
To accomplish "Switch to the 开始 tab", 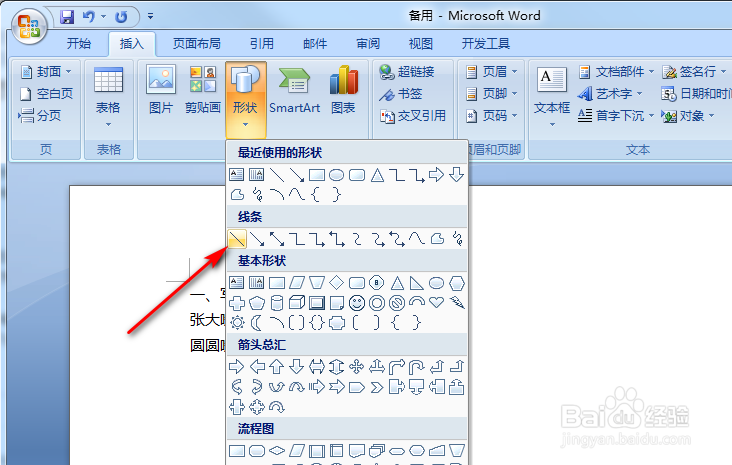I will (78, 44).
